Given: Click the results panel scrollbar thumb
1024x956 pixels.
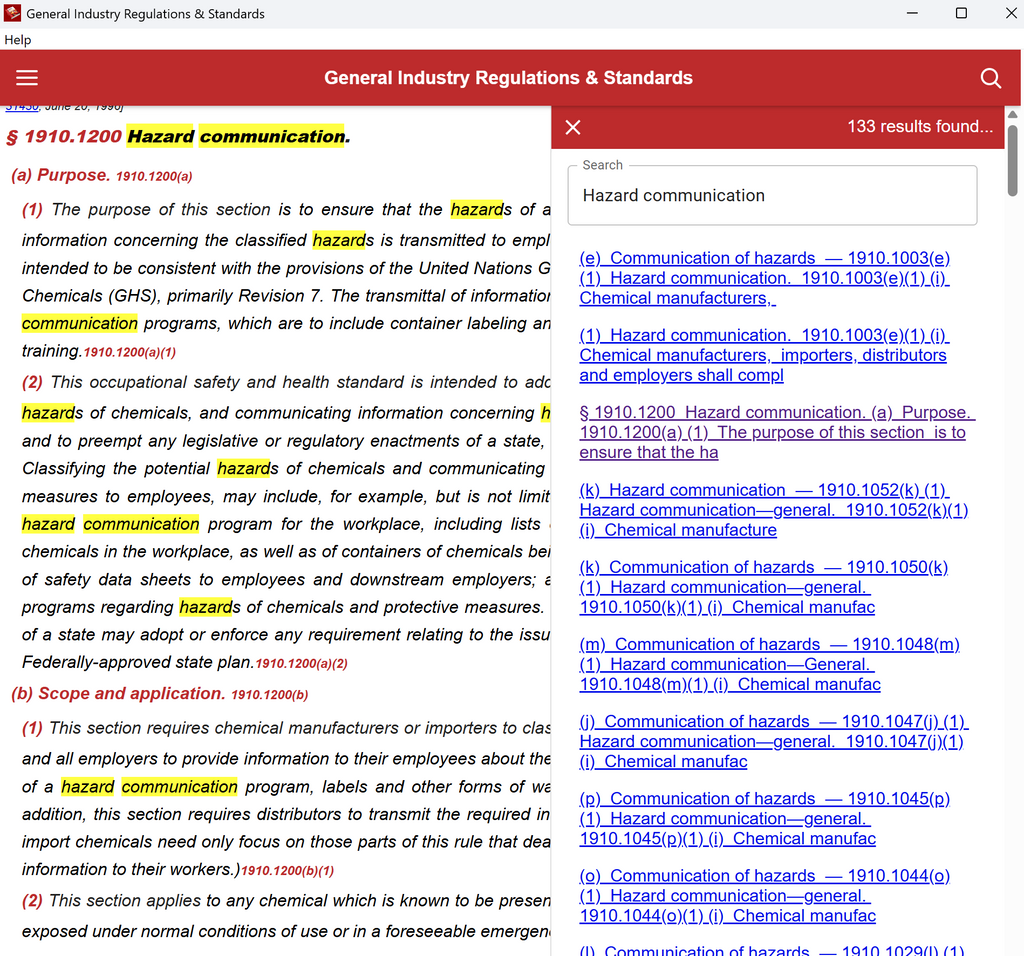Looking at the screenshot, I should click(x=1012, y=161).
